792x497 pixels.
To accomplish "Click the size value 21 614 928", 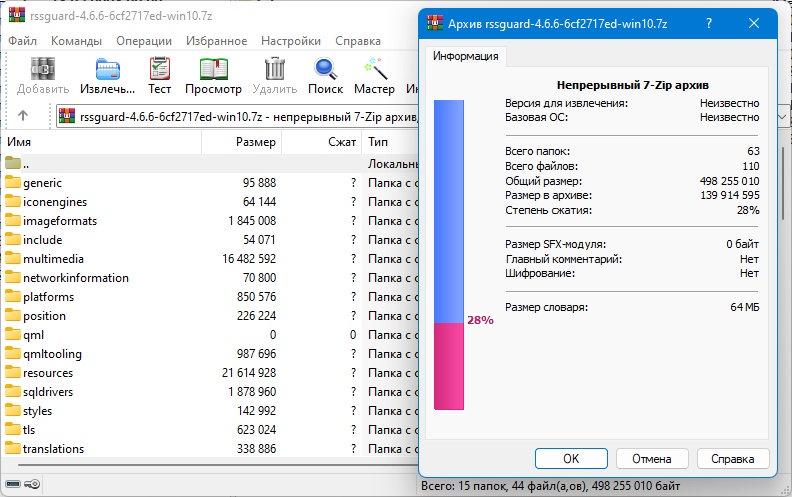I will (249, 373).
